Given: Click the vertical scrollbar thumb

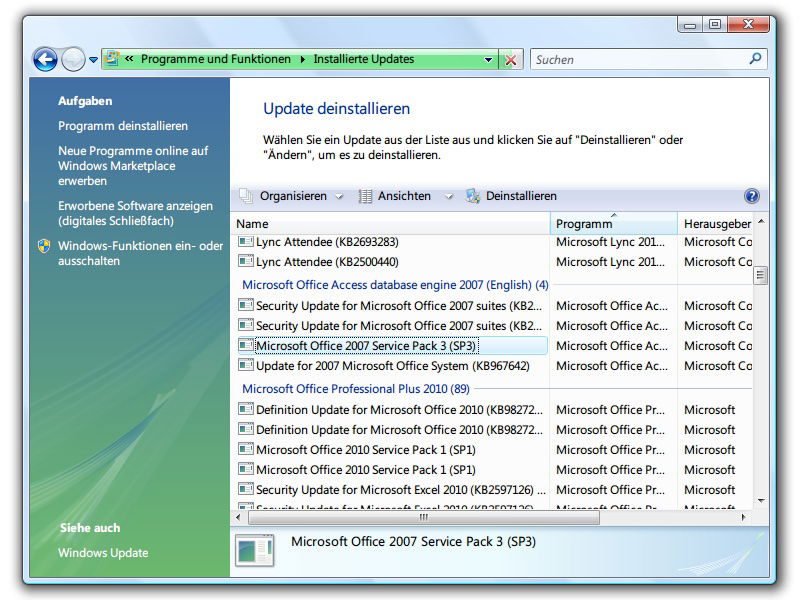Looking at the screenshot, I should [x=760, y=276].
